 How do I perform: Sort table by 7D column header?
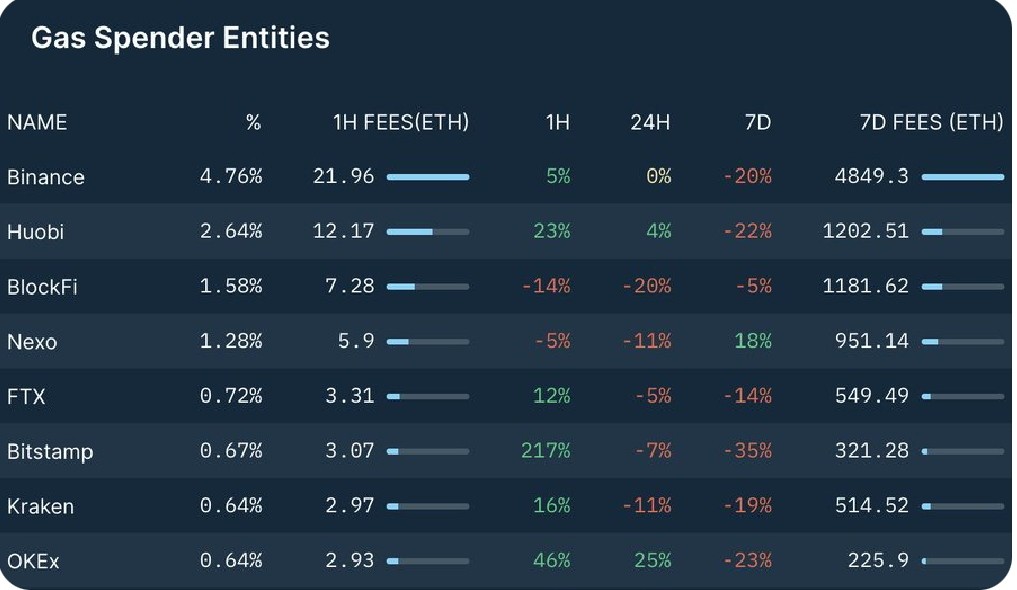[758, 122]
